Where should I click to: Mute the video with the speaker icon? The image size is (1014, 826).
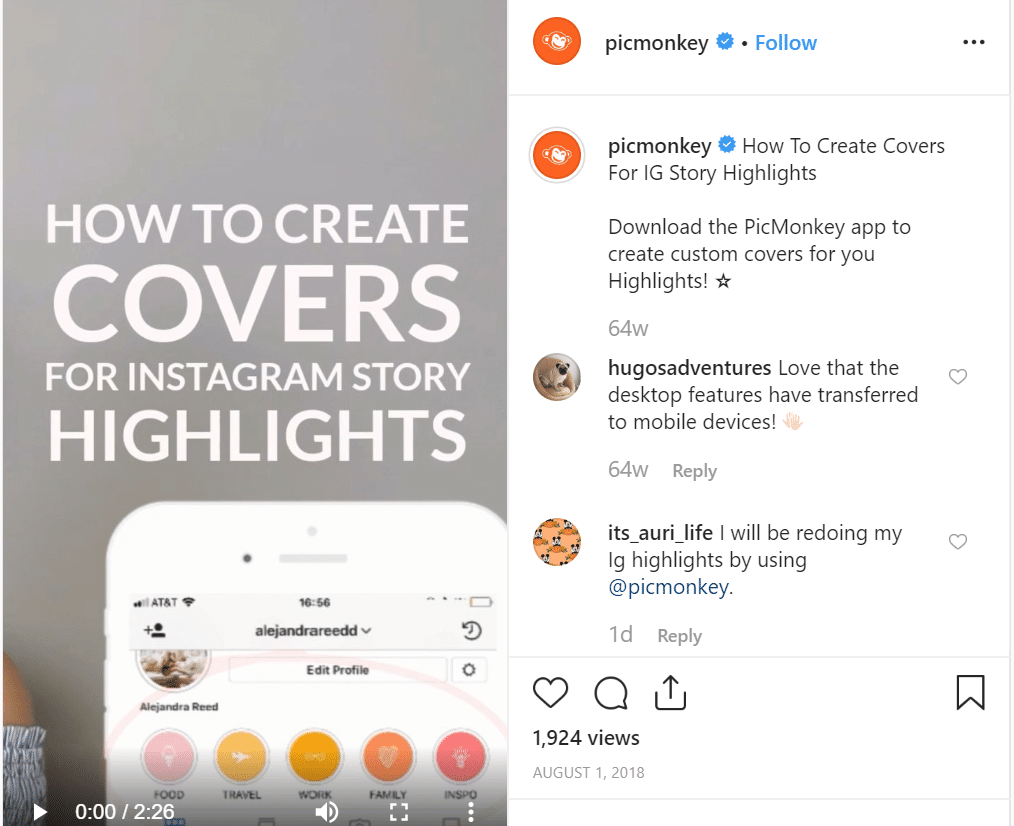point(327,812)
